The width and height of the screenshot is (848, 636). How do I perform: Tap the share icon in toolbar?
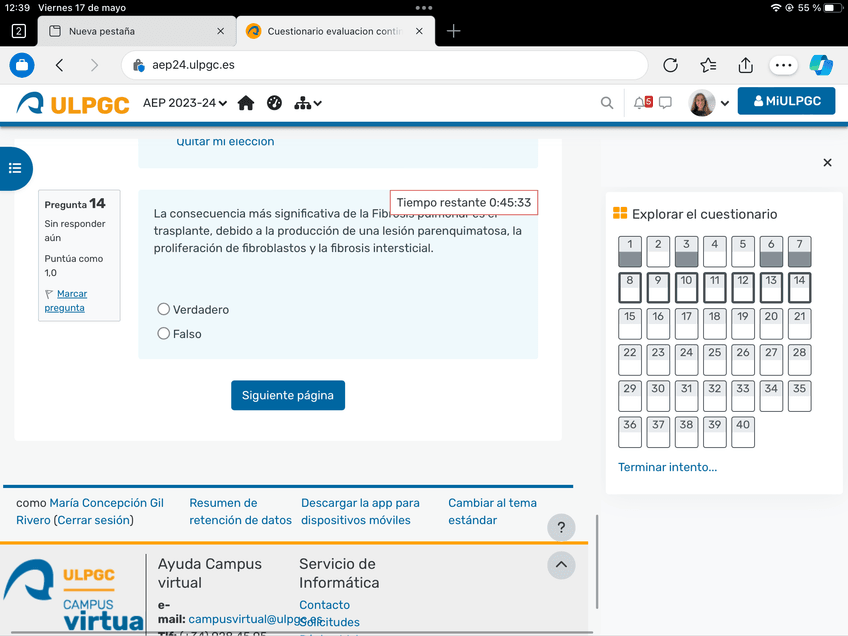(x=746, y=65)
